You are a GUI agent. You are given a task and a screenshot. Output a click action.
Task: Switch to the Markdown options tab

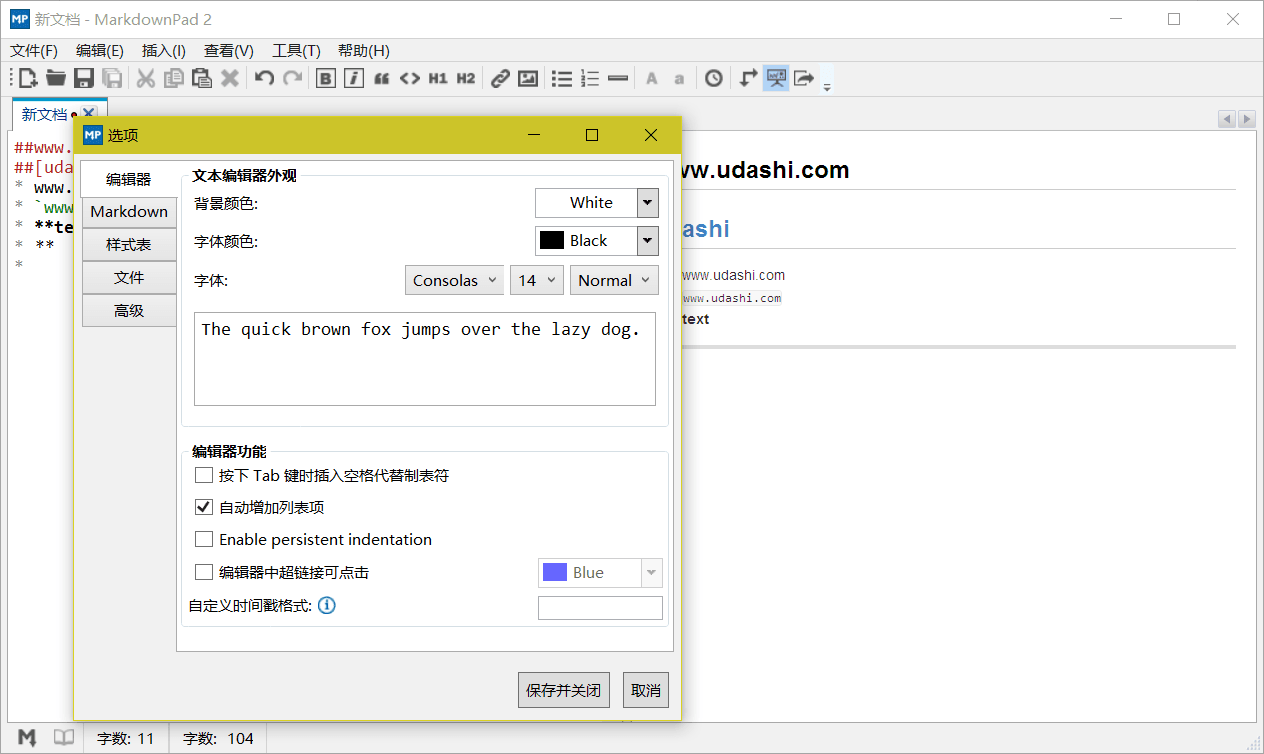129,212
